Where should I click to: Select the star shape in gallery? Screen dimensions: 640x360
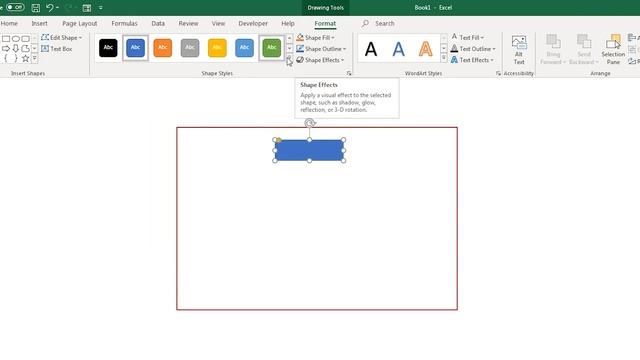pyautogui.click(x=25, y=58)
